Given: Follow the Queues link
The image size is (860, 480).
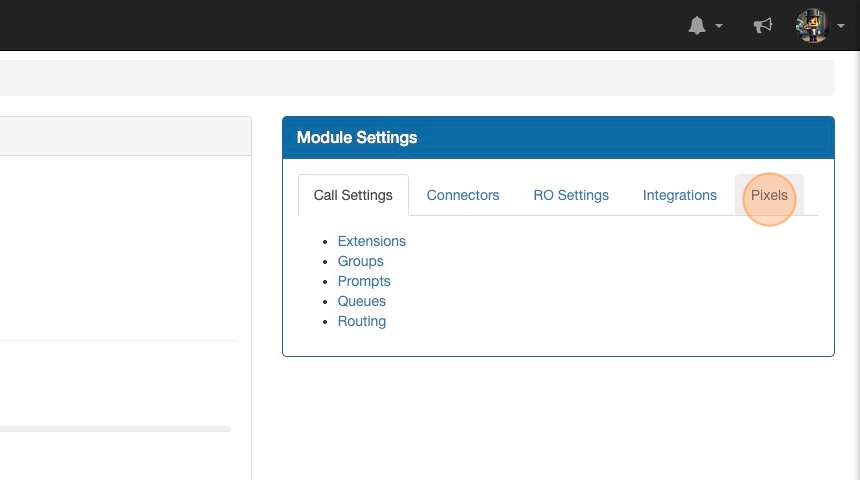Looking at the screenshot, I should point(362,301).
